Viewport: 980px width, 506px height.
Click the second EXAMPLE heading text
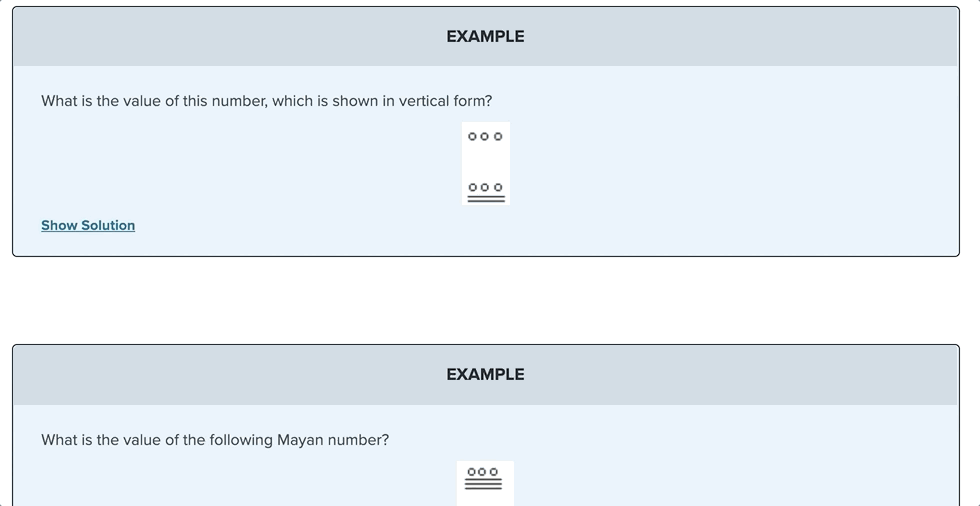point(485,374)
